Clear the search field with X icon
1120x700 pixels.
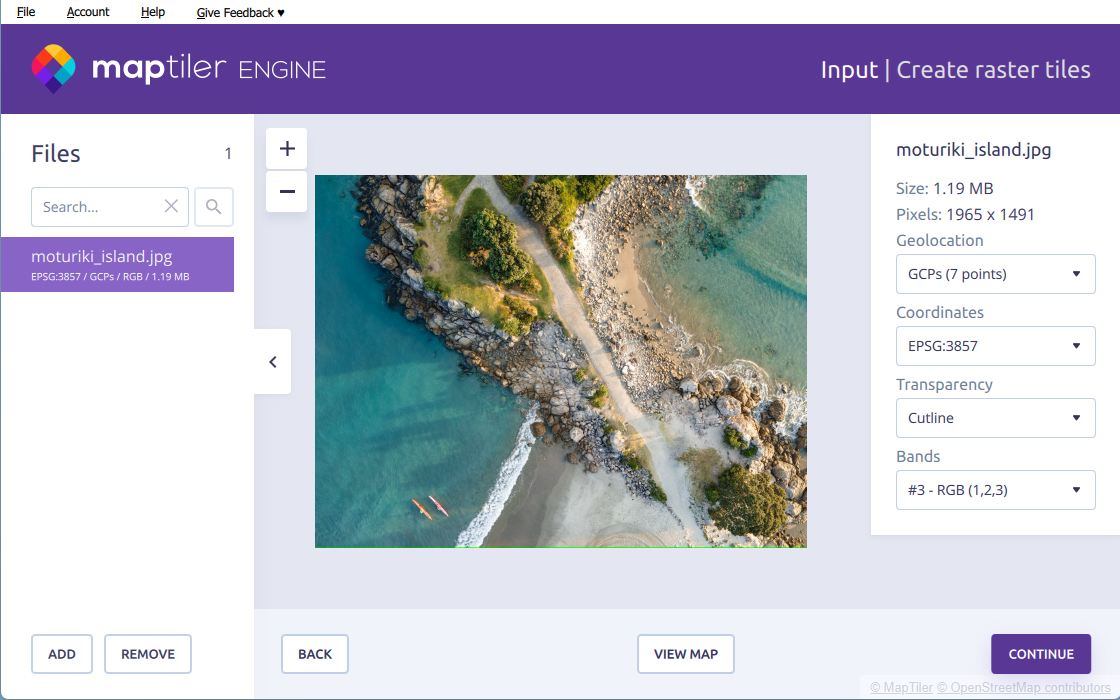[x=171, y=206]
